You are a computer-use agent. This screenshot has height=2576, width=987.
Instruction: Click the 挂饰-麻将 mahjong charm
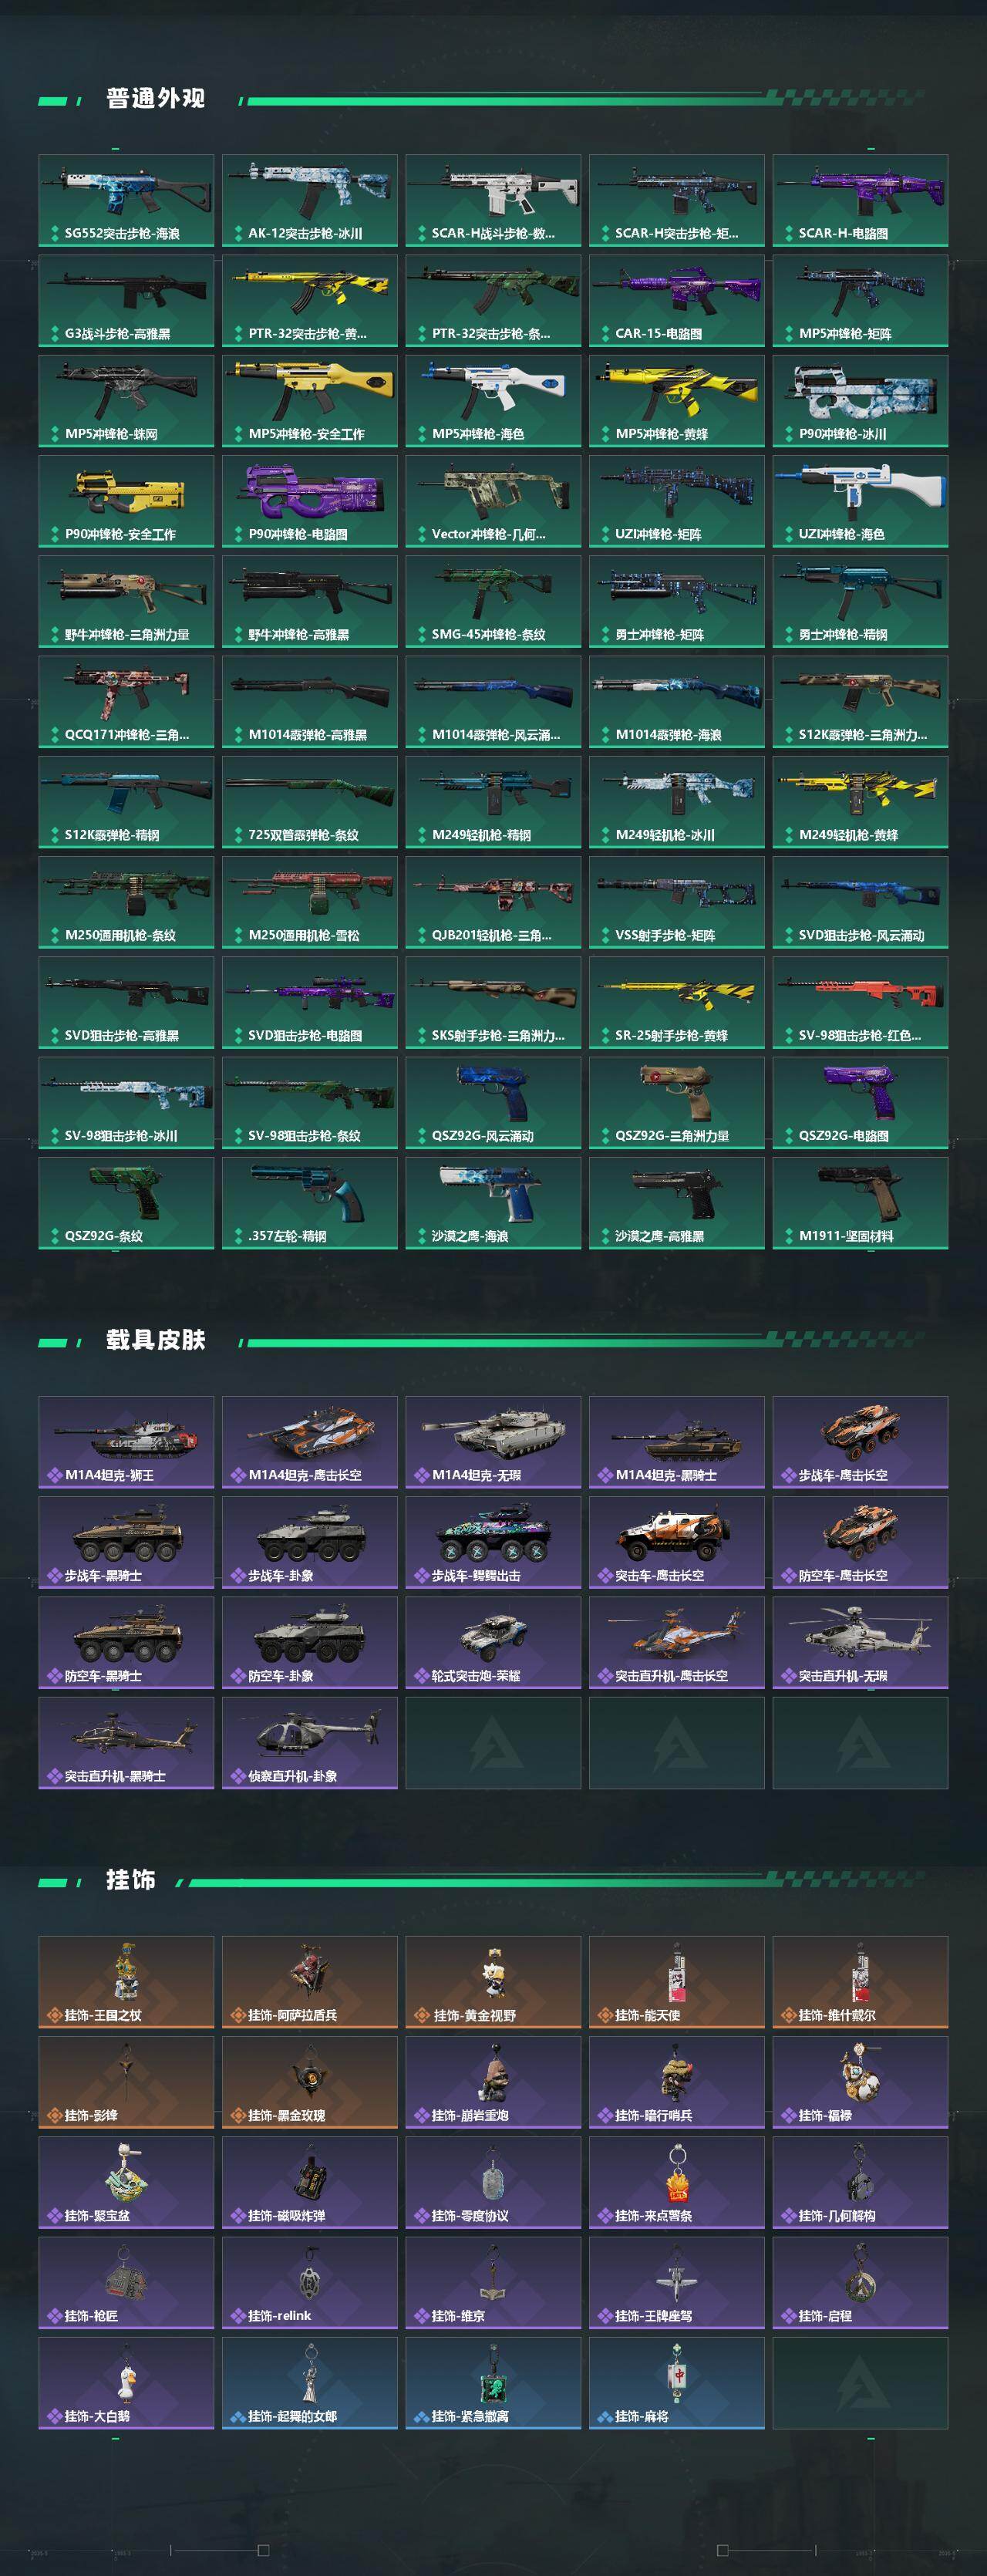[677, 2383]
